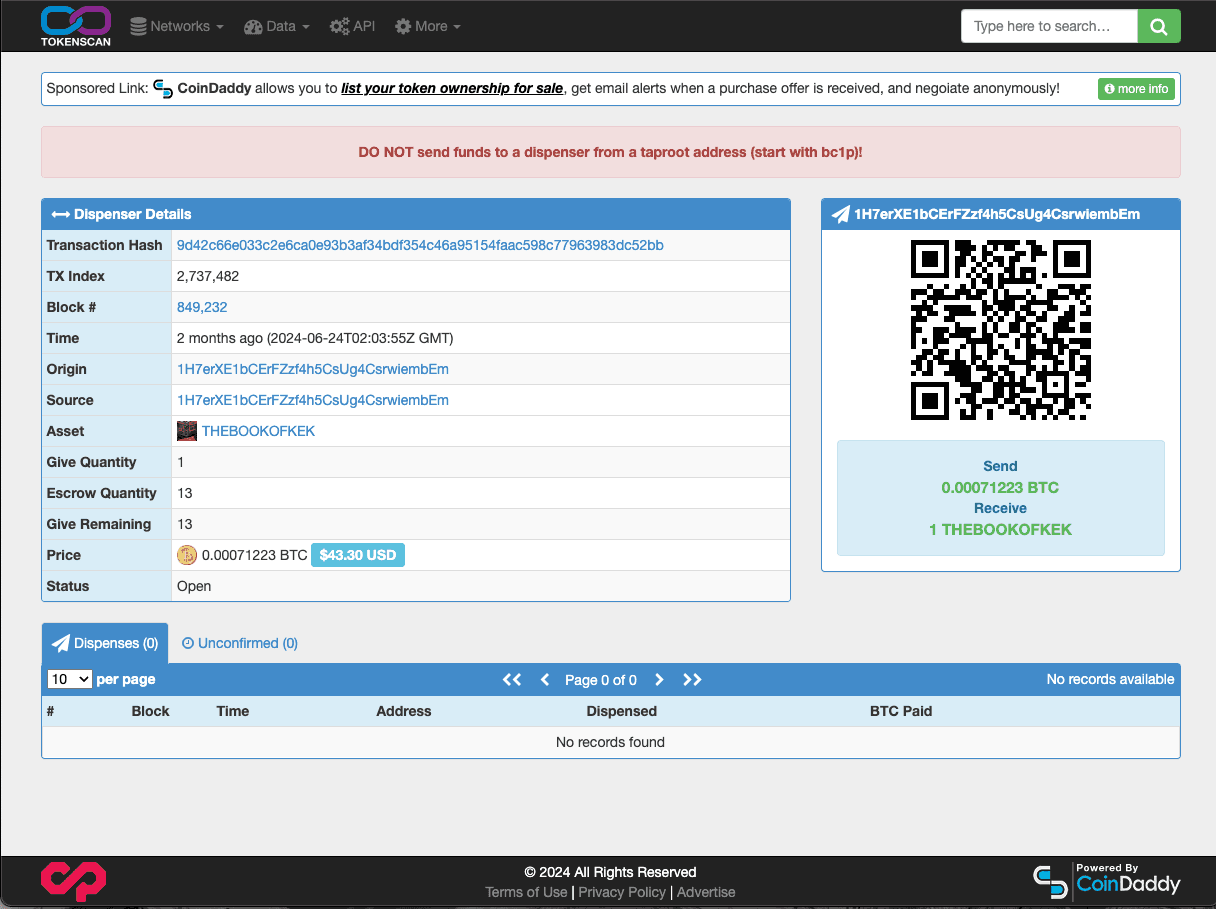
Task: Open the transaction hash link
Action: 420,245
